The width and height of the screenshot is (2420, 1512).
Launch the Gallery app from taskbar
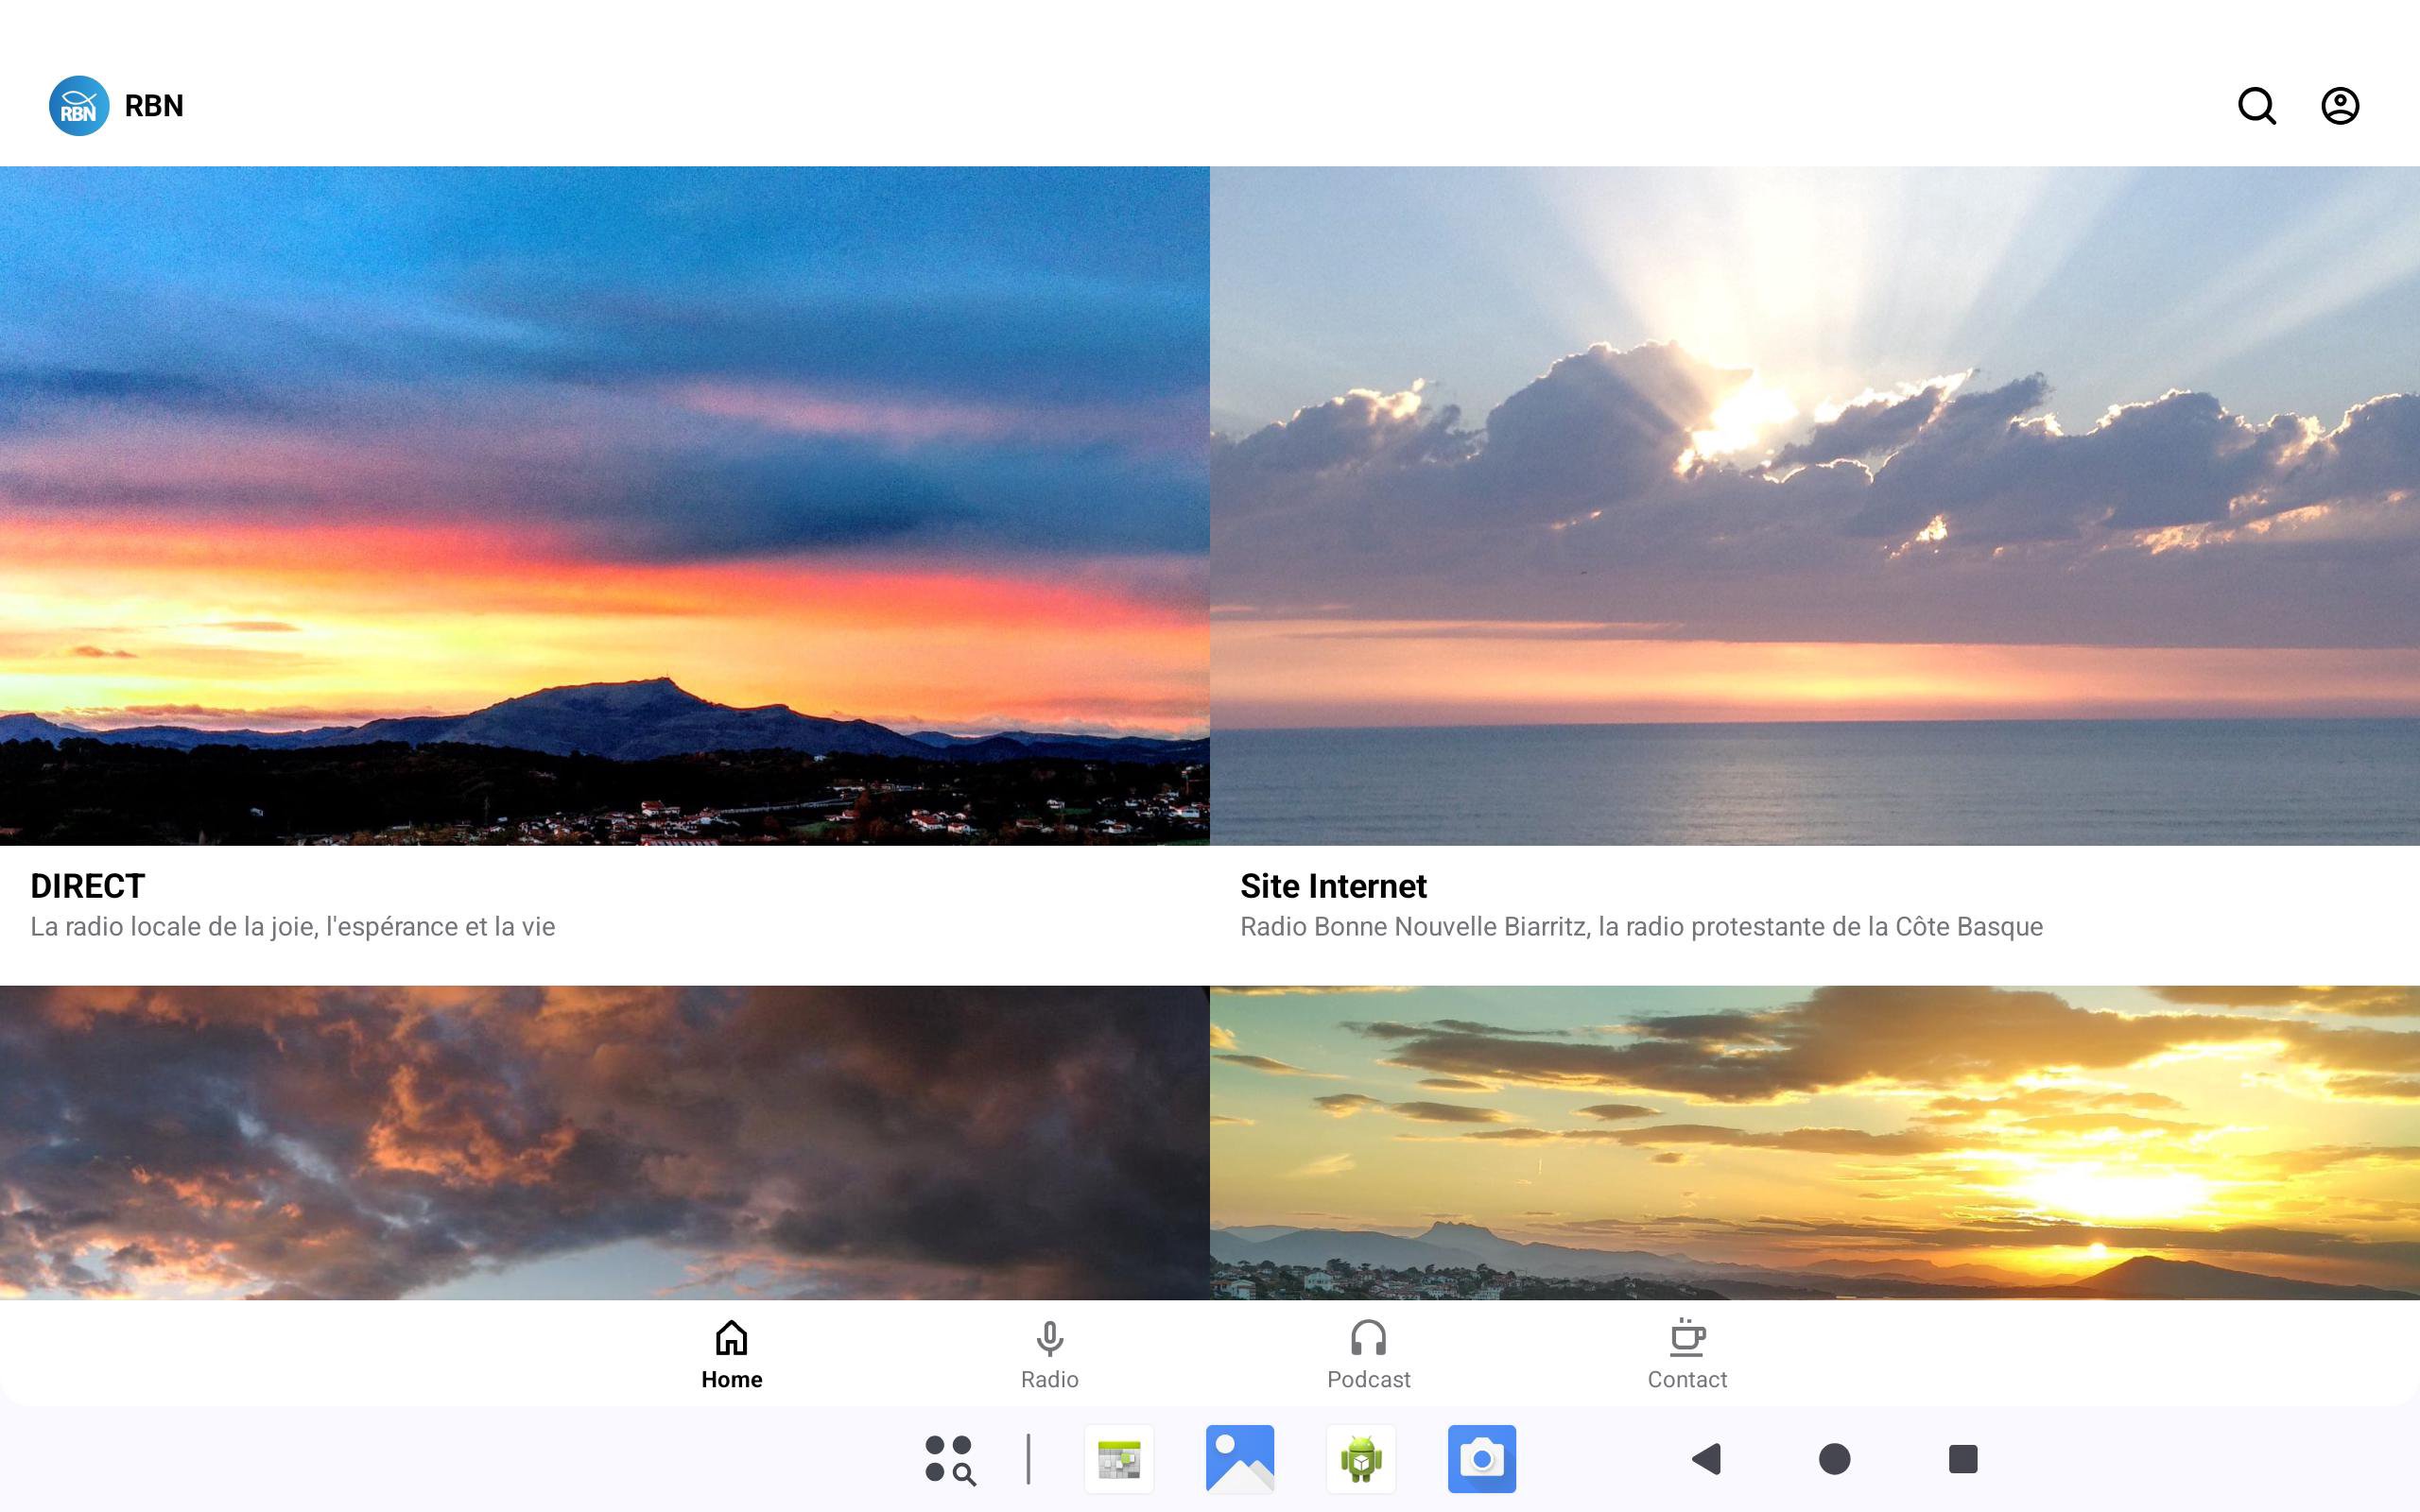pos(1240,1459)
